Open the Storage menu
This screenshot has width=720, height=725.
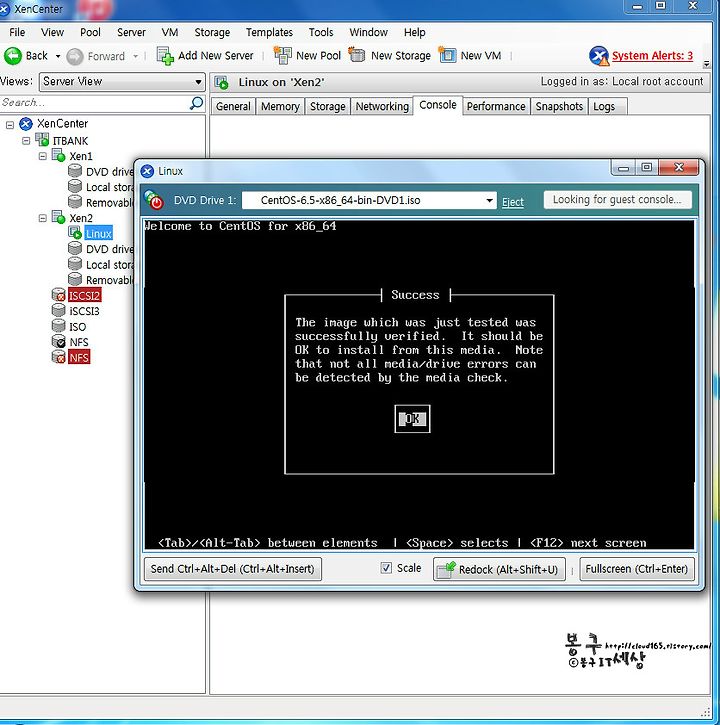[x=212, y=32]
